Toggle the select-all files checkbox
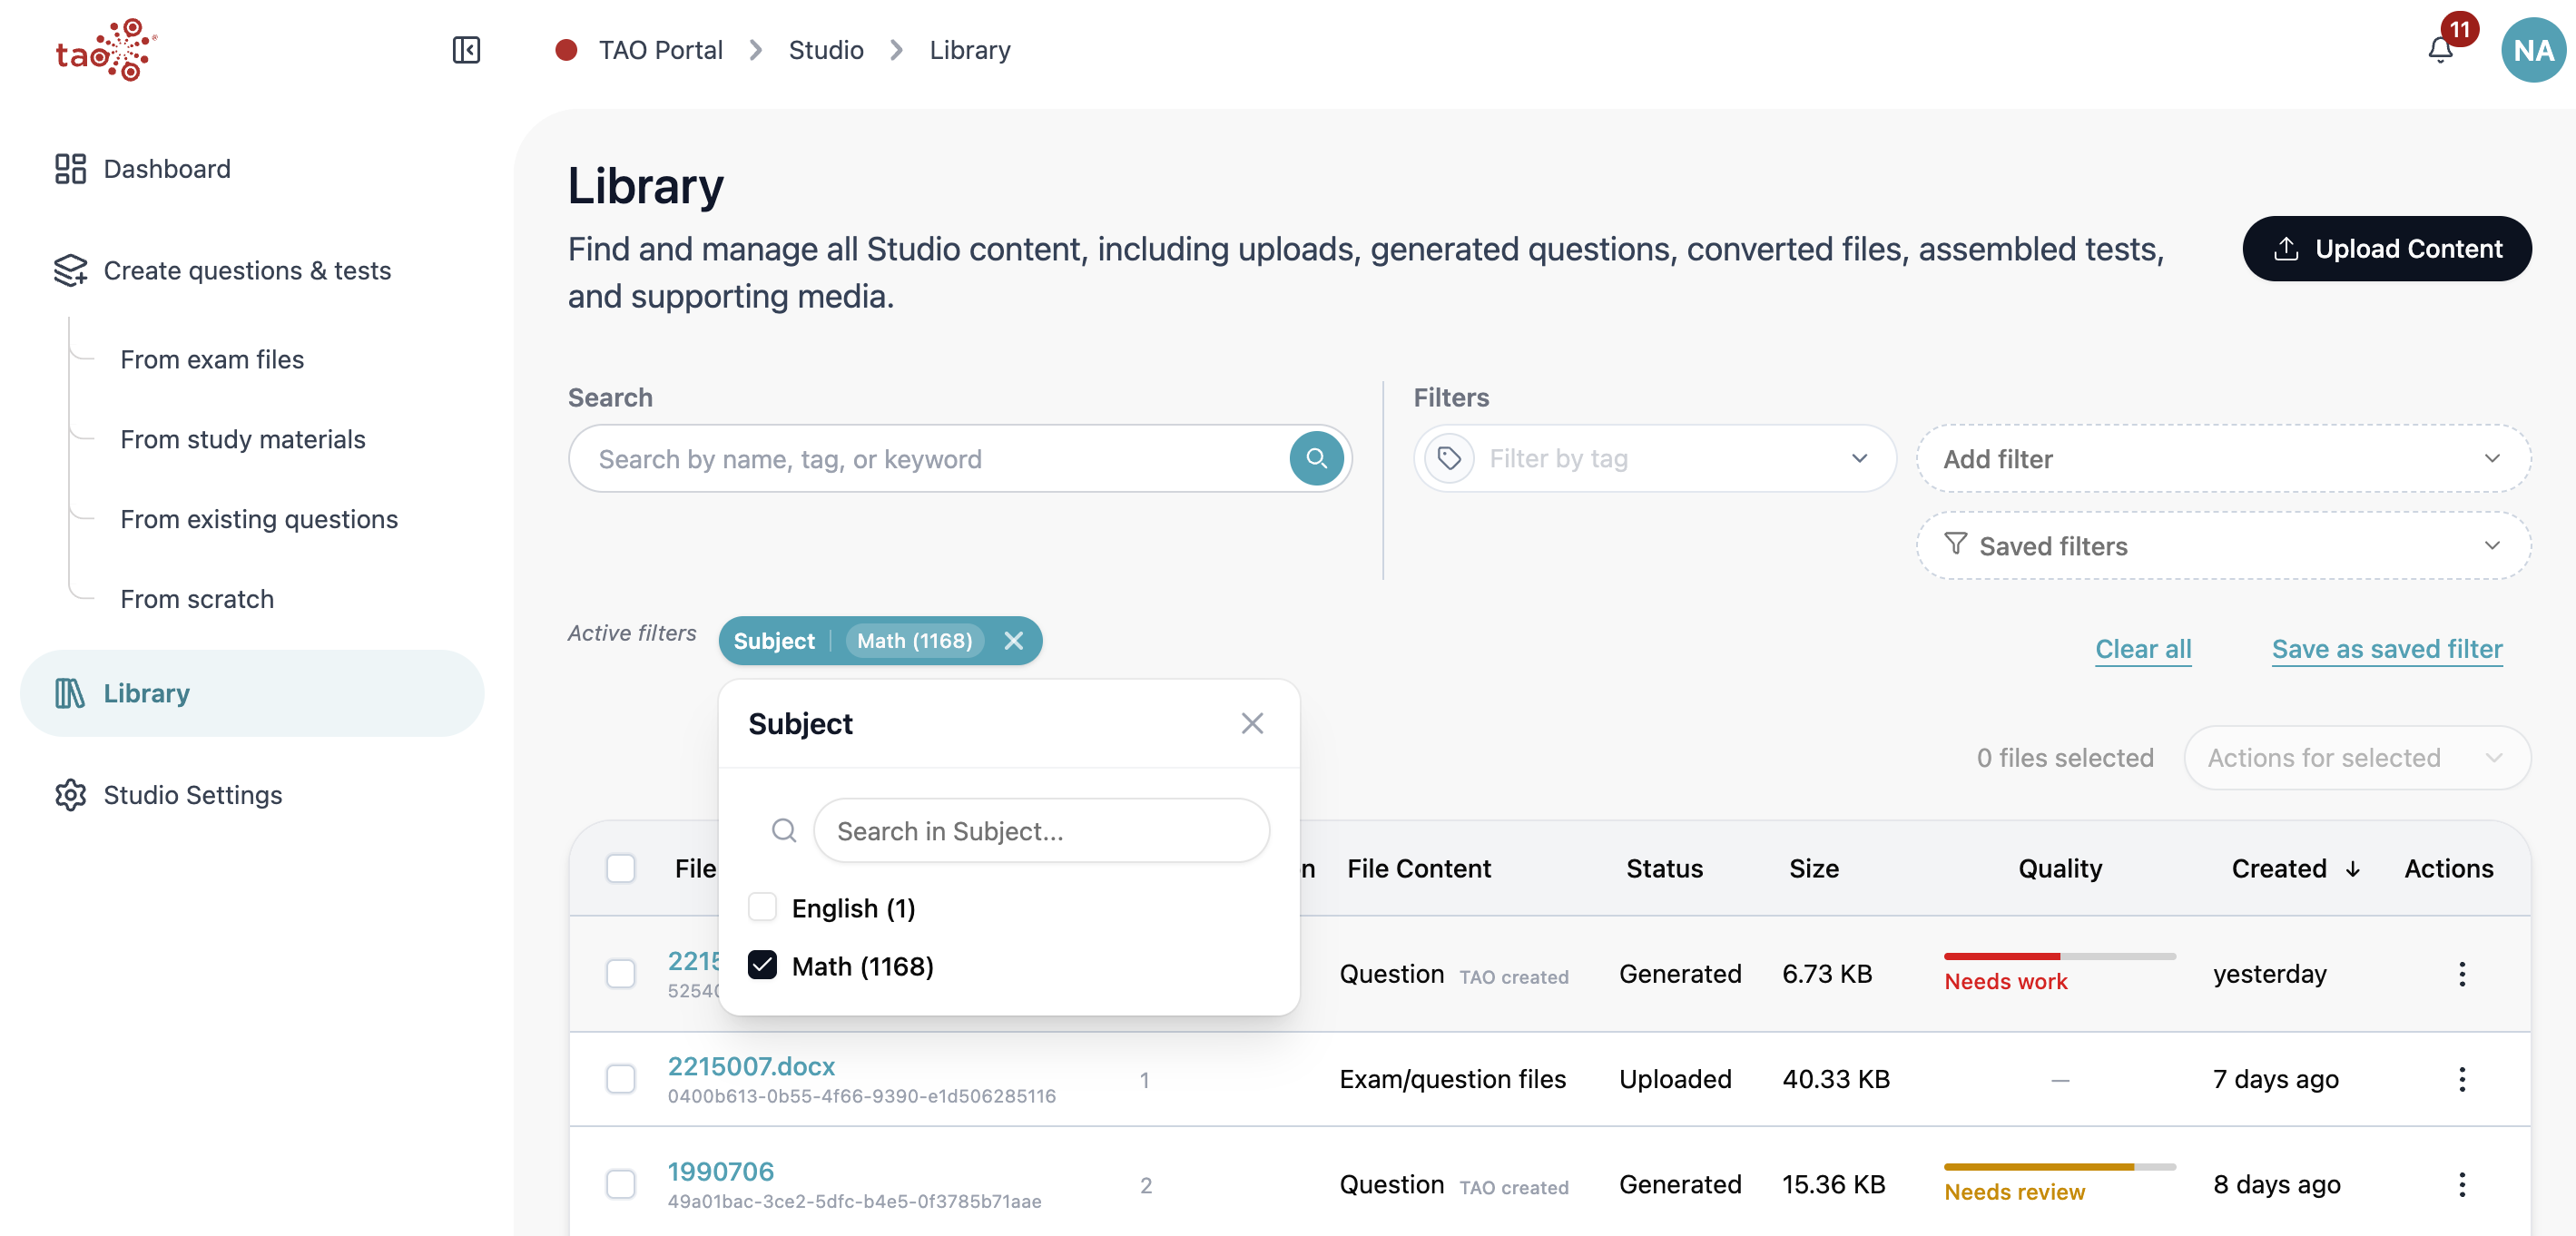 point(621,868)
